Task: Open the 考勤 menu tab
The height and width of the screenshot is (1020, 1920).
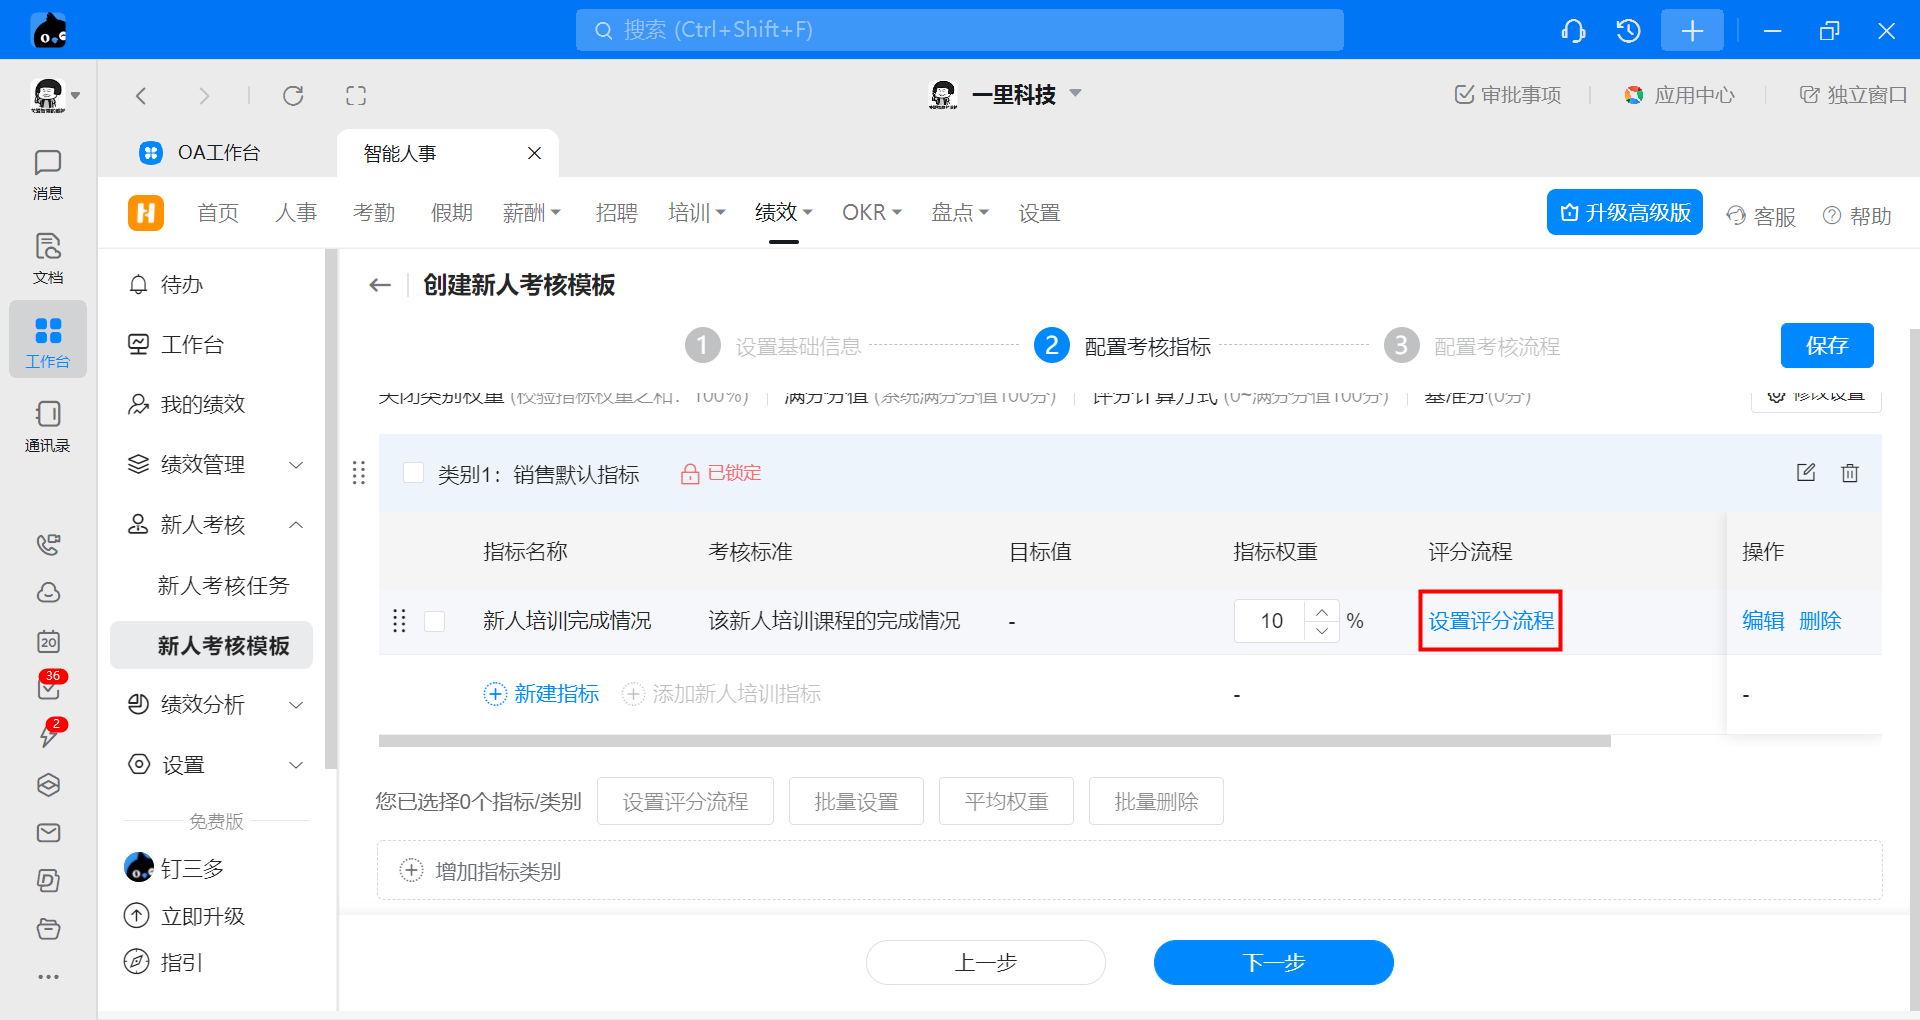Action: (374, 213)
